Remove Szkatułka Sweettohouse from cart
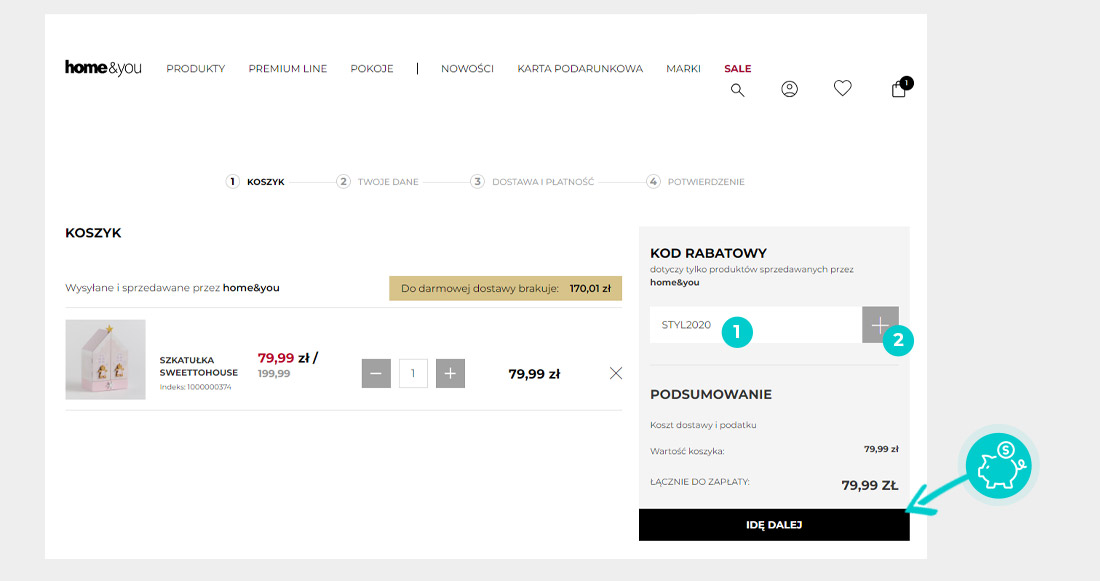 pyautogui.click(x=616, y=373)
